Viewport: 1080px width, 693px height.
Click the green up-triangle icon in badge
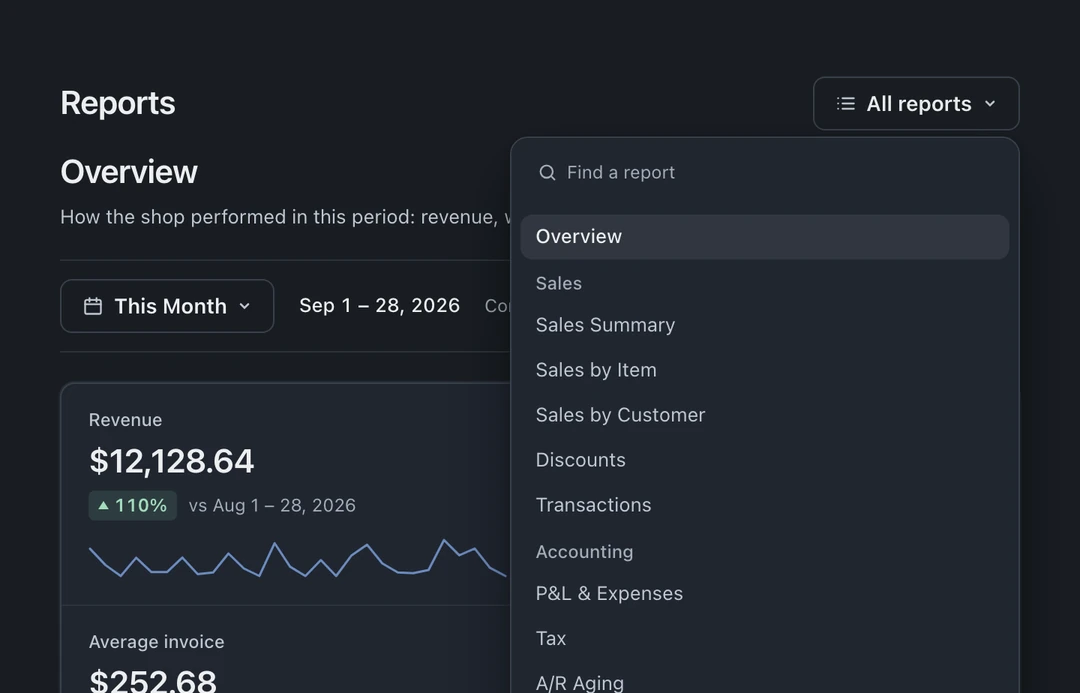click(x=103, y=506)
